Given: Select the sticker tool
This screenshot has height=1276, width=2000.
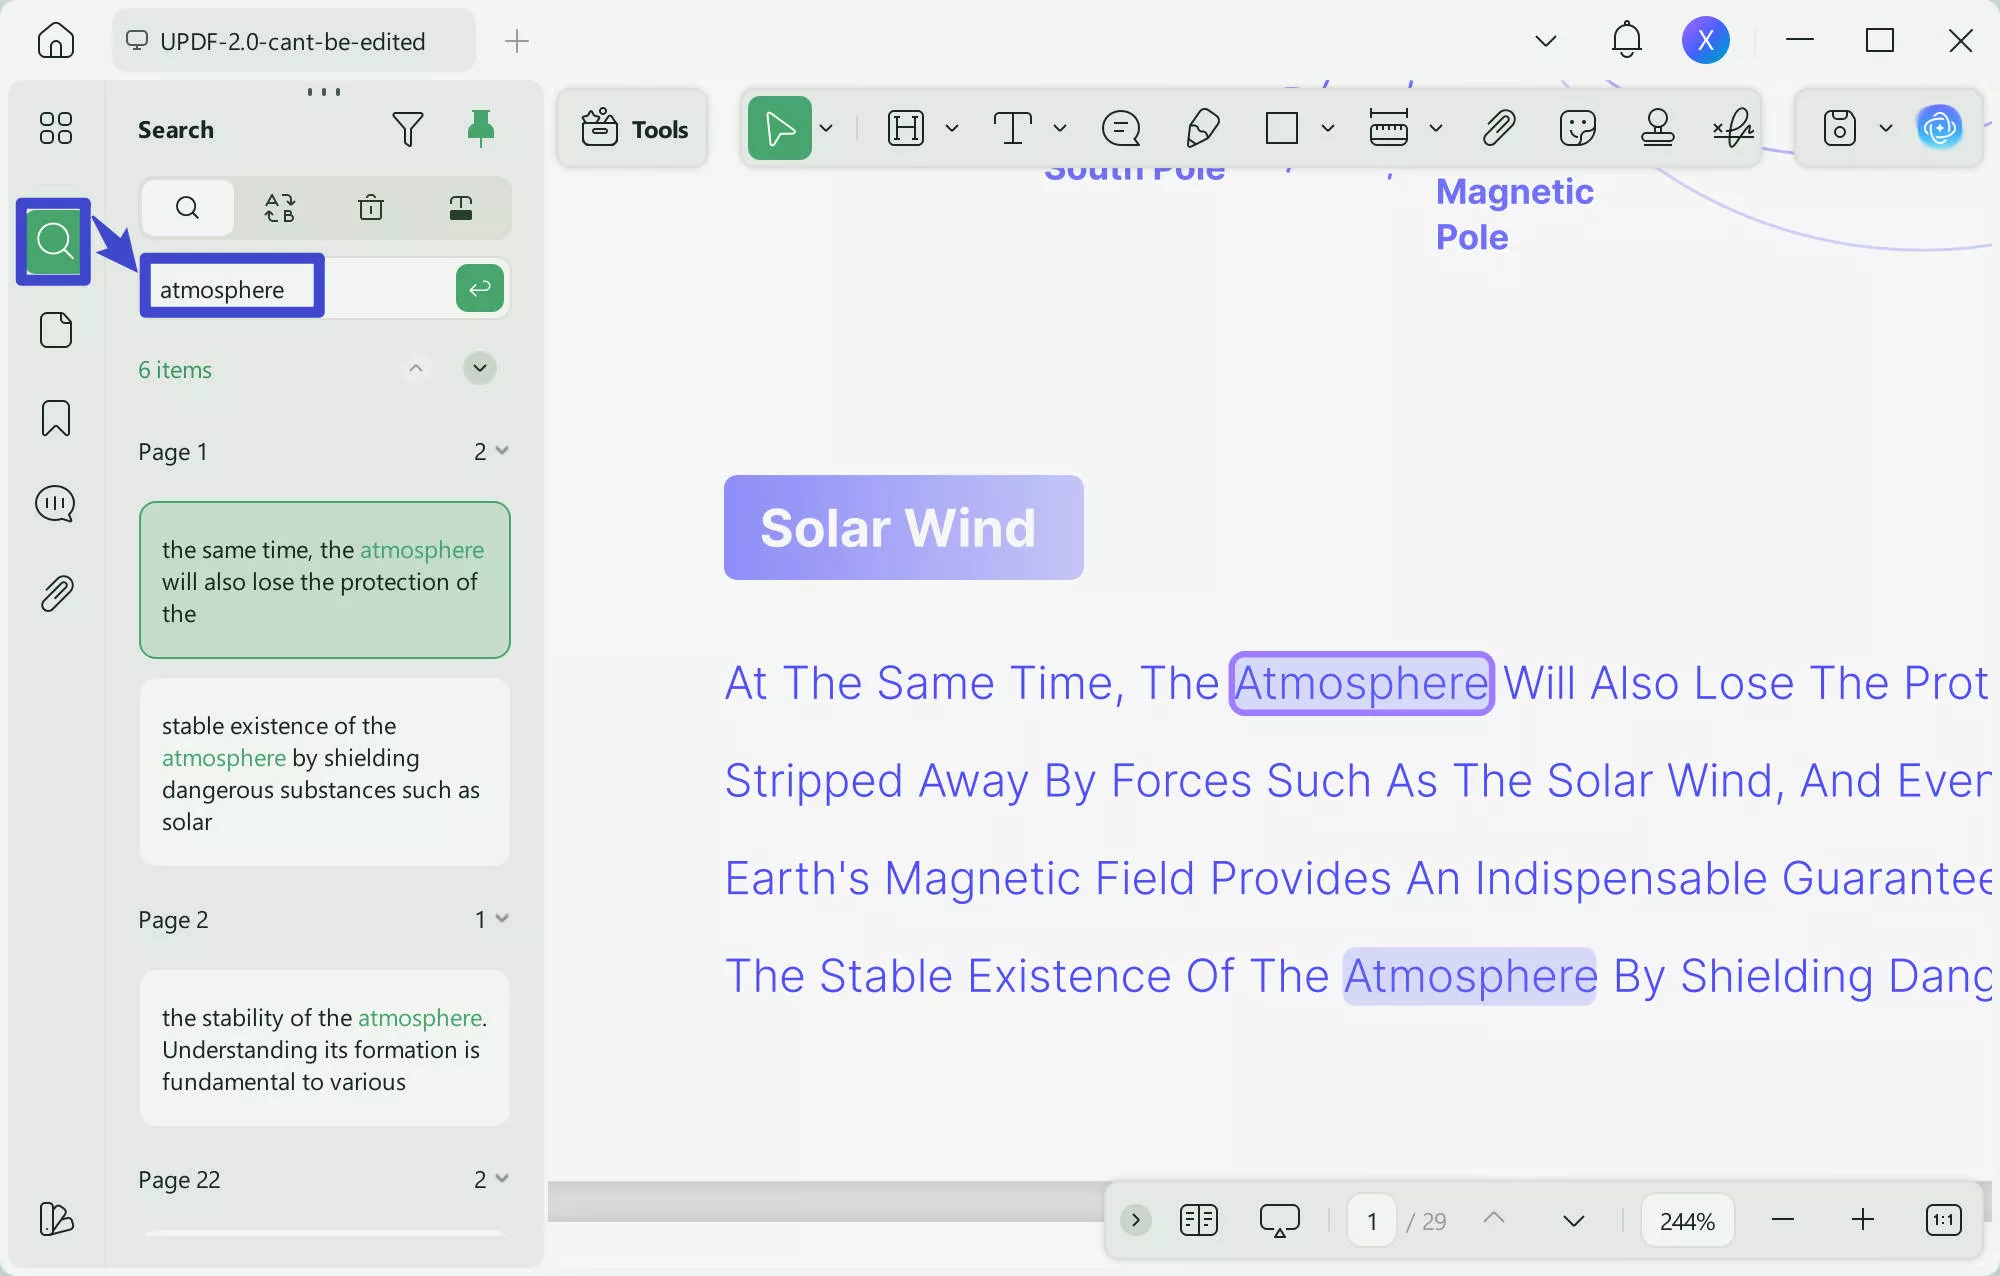Looking at the screenshot, I should pos(1576,128).
